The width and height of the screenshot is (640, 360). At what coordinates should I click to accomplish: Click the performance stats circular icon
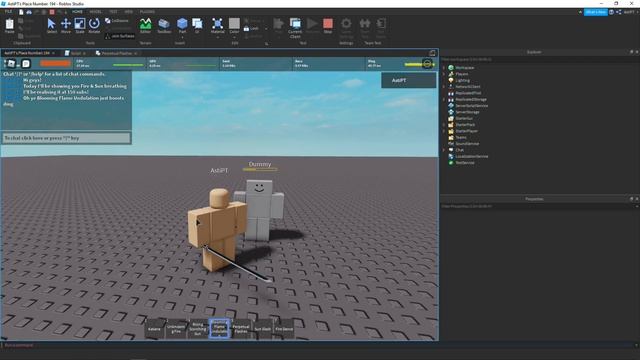pyautogui.click(x=427, y=64)
